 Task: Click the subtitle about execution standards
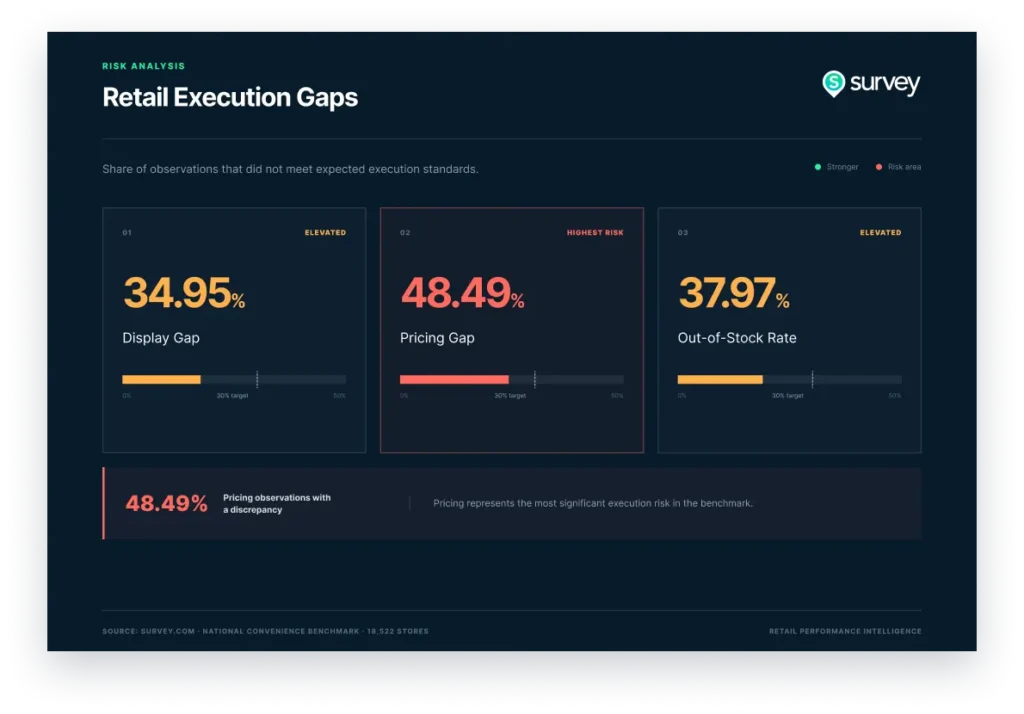tap(290, 169)
